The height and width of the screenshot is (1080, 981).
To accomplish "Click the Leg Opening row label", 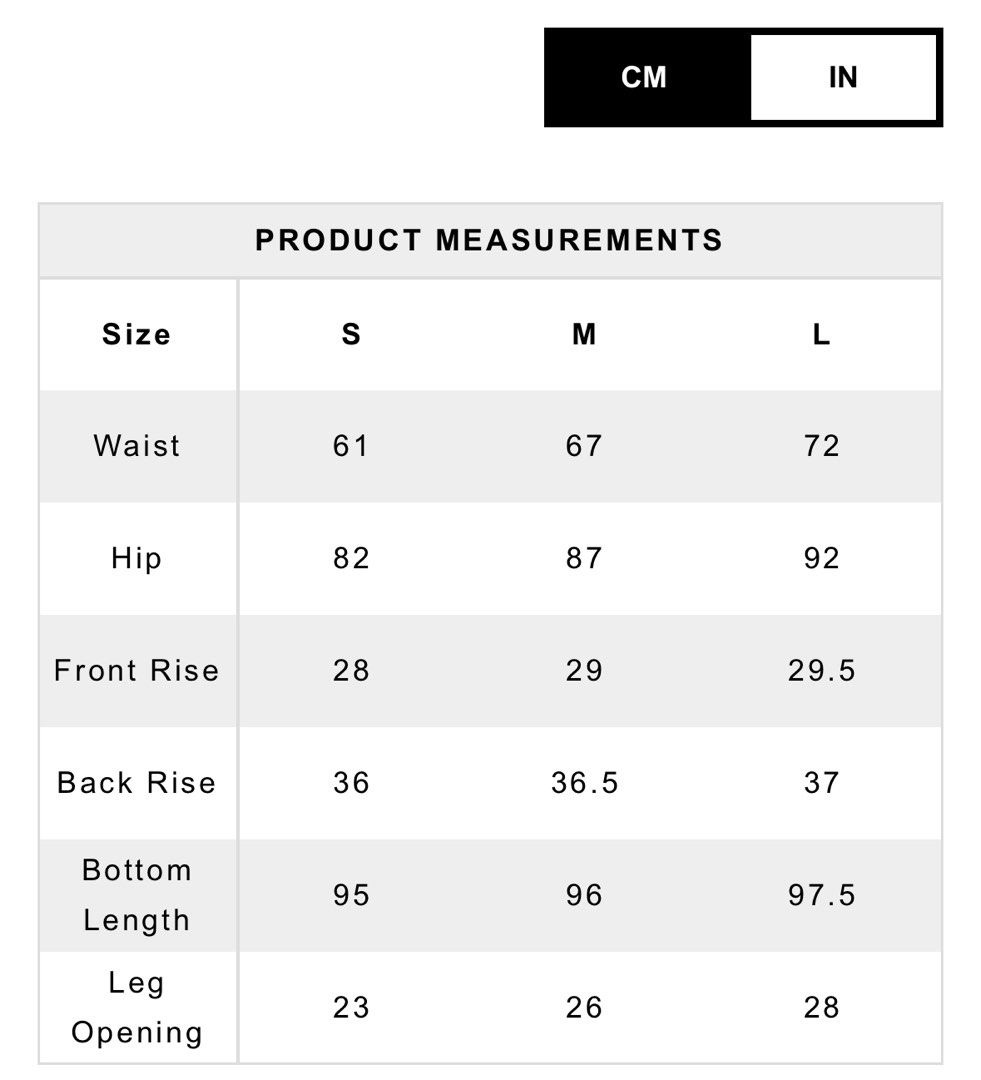I will click(136, 1008).
